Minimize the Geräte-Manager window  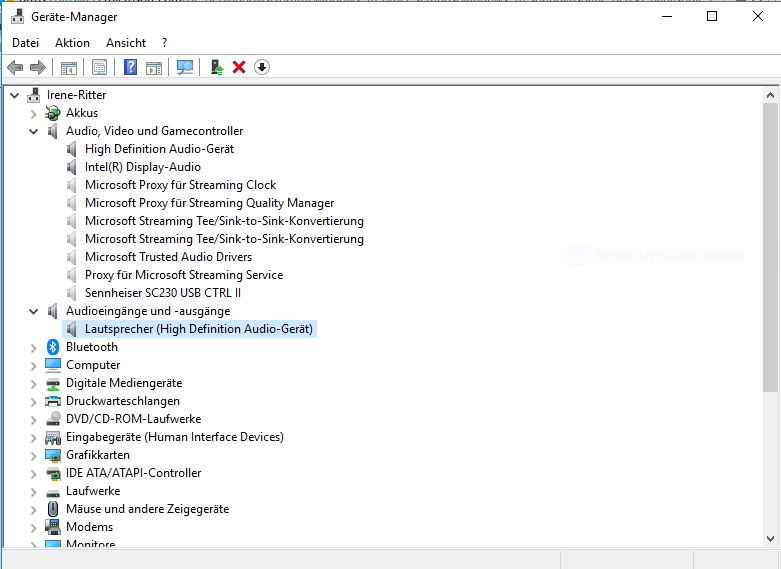[667, 16]
